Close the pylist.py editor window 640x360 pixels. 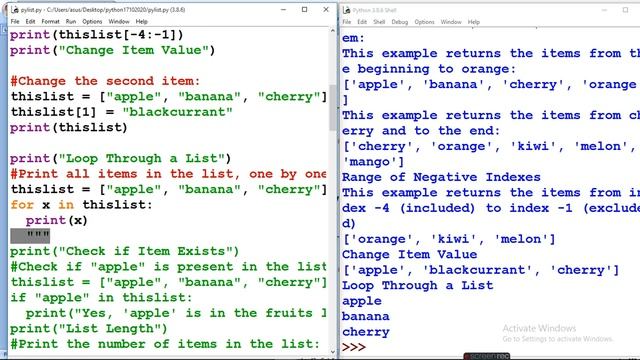[326, 9]
